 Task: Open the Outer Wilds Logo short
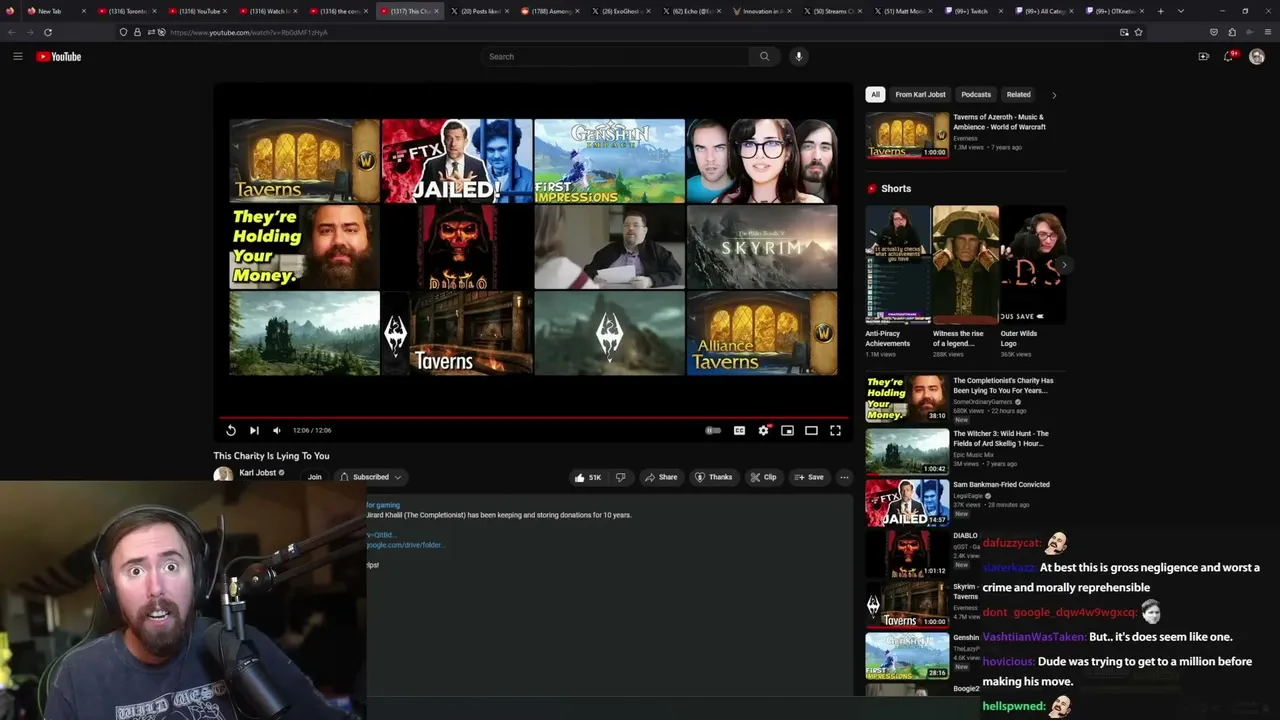pos(1034,264)
